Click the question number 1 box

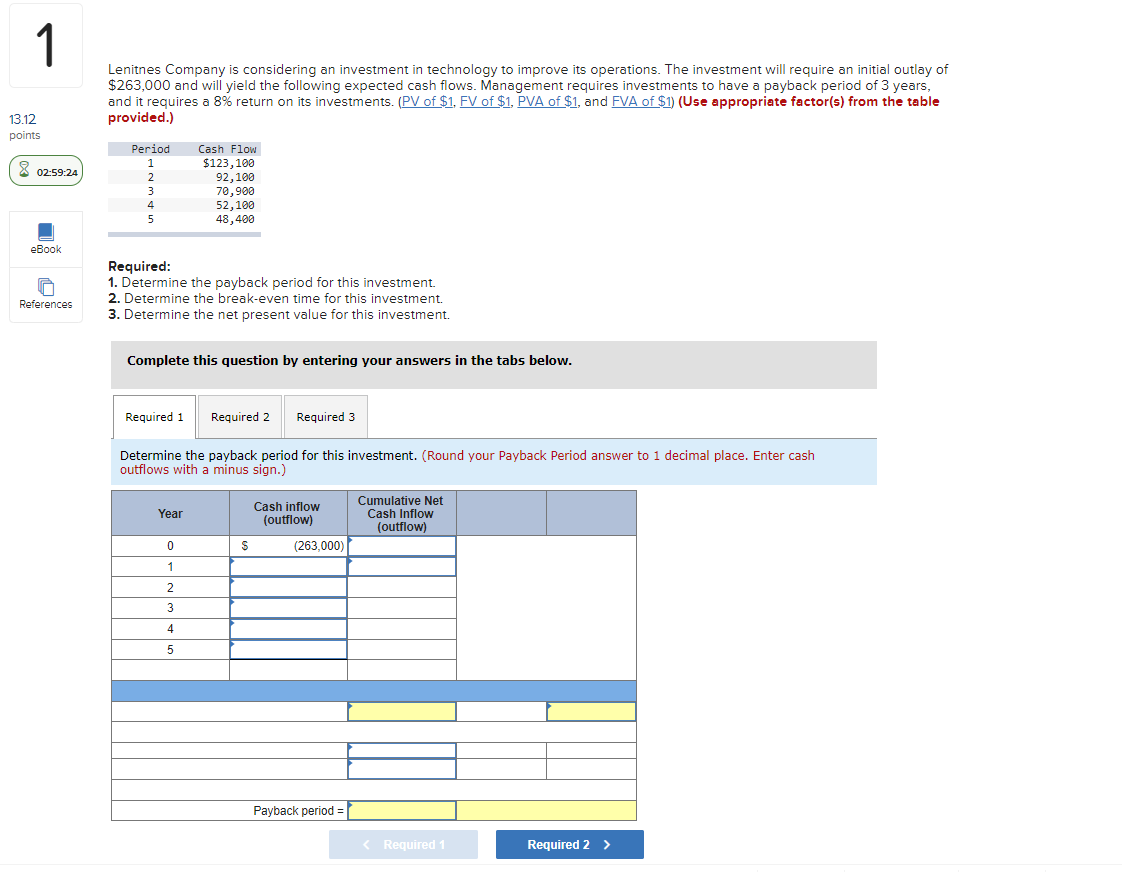46,45
